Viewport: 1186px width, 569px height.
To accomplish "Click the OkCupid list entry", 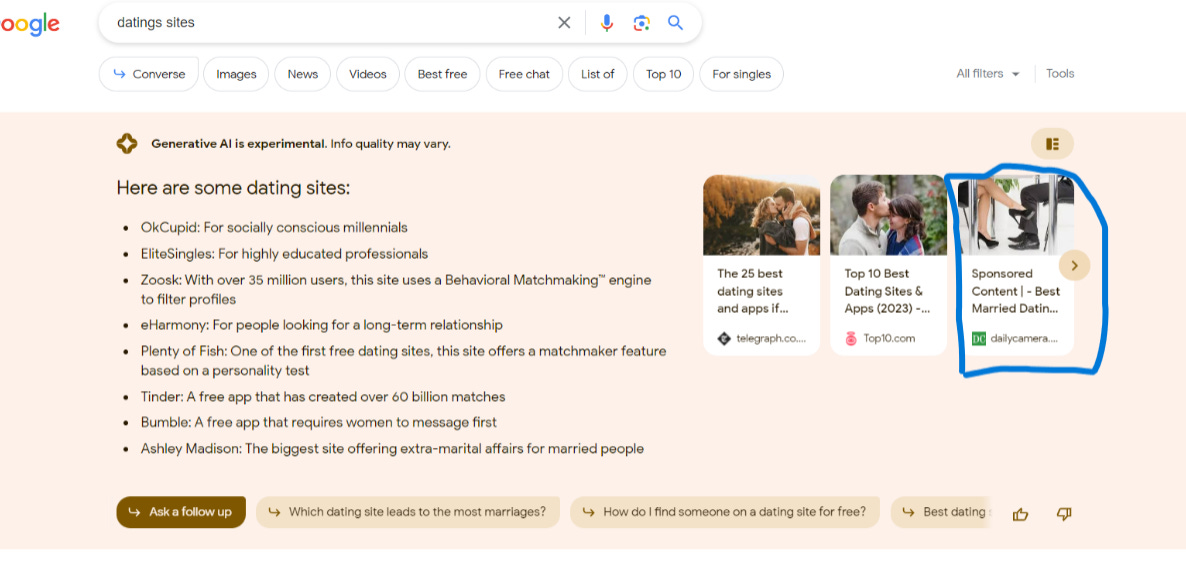I will point(274,228).
